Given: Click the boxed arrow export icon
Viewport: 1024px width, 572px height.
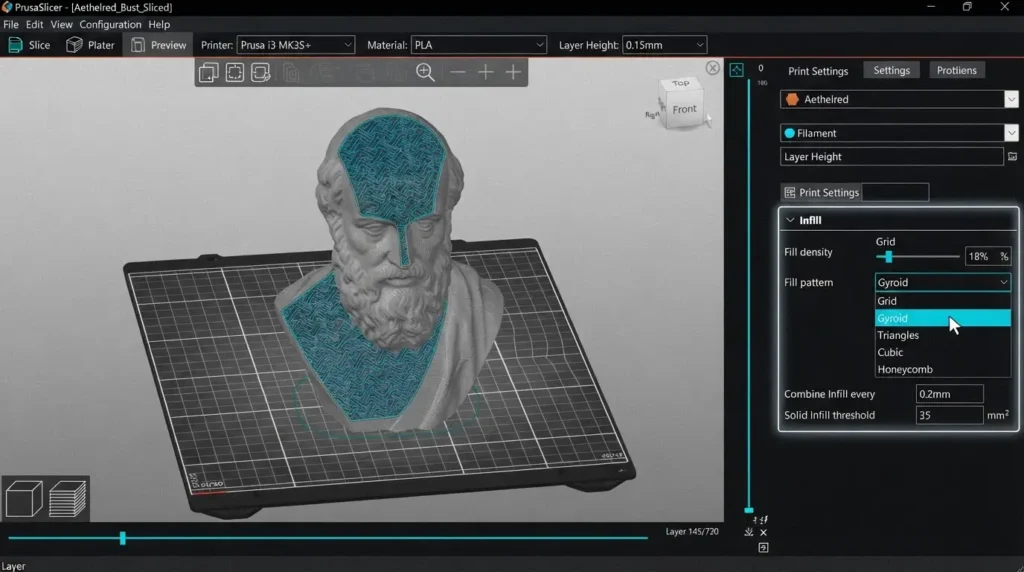Looking at the screenshot, I should click(763, 548).
